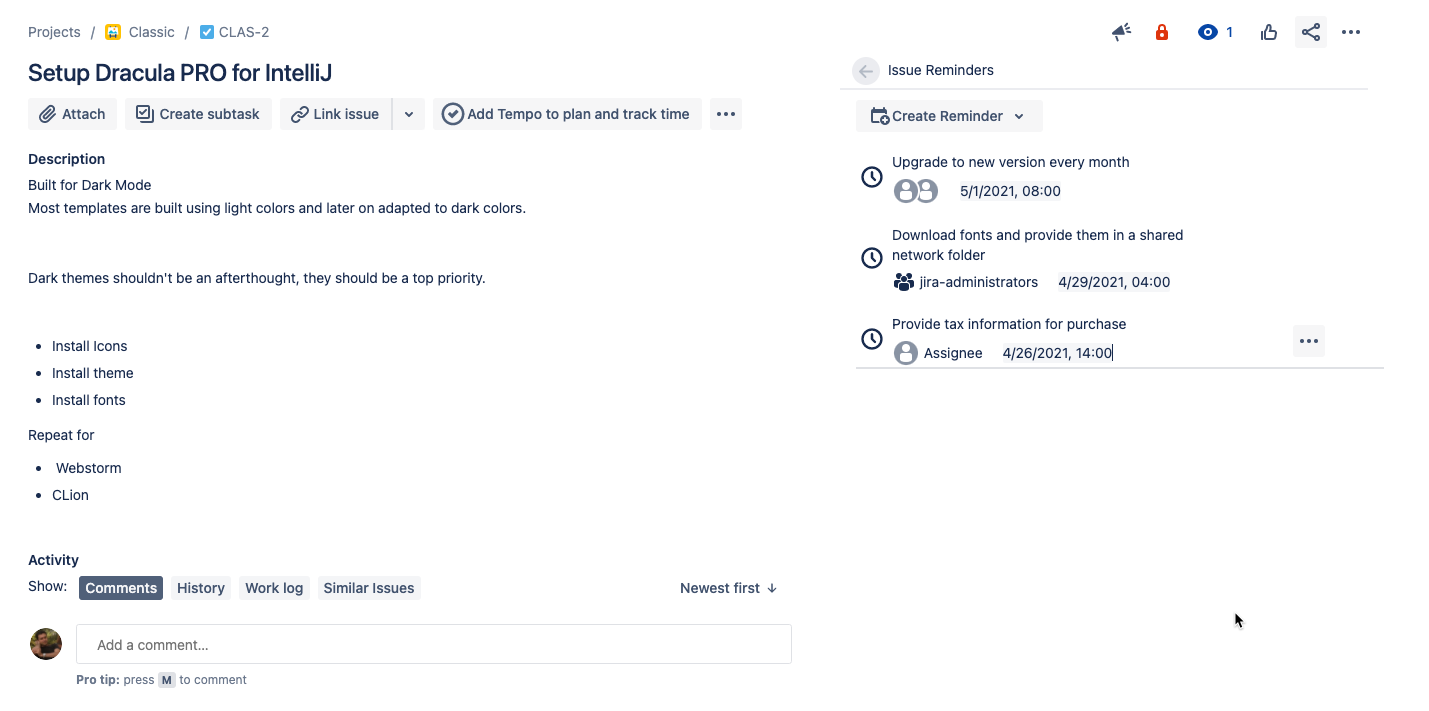Click the red restrict access lock icon

(x=1161, y=31)
